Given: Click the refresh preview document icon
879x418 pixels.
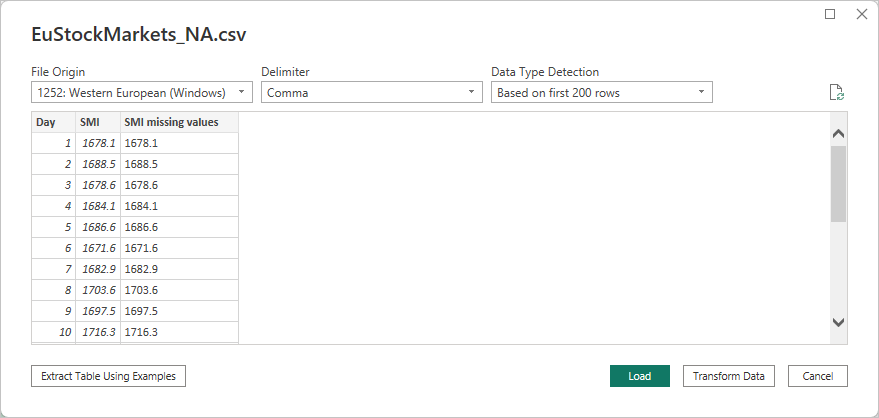Looking at the screenshot, I should [837, 93].
